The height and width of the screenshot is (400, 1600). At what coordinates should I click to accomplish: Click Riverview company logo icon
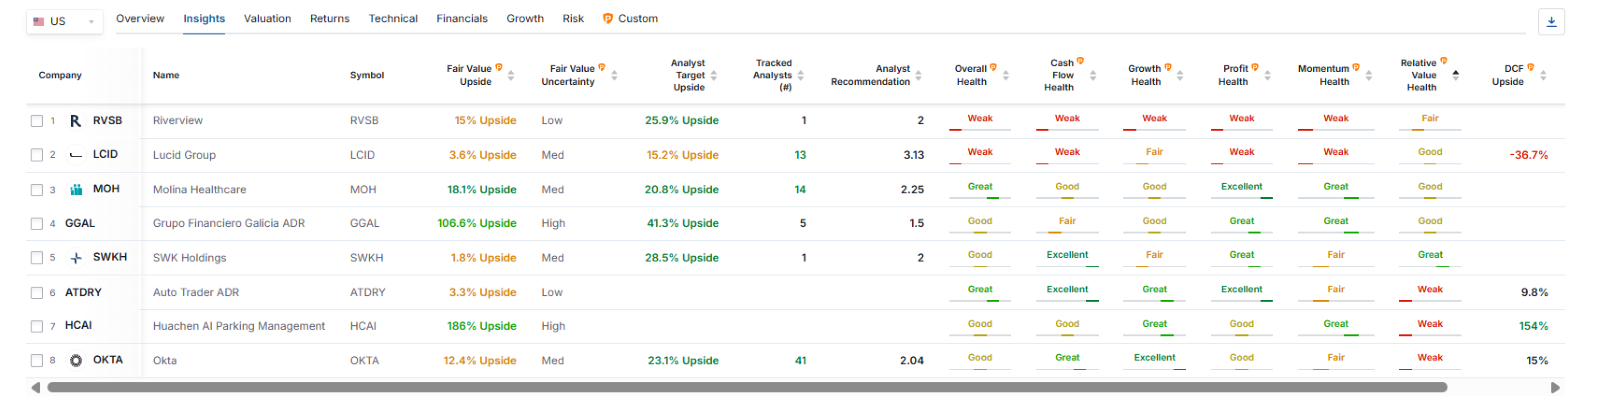click(76, 121)
